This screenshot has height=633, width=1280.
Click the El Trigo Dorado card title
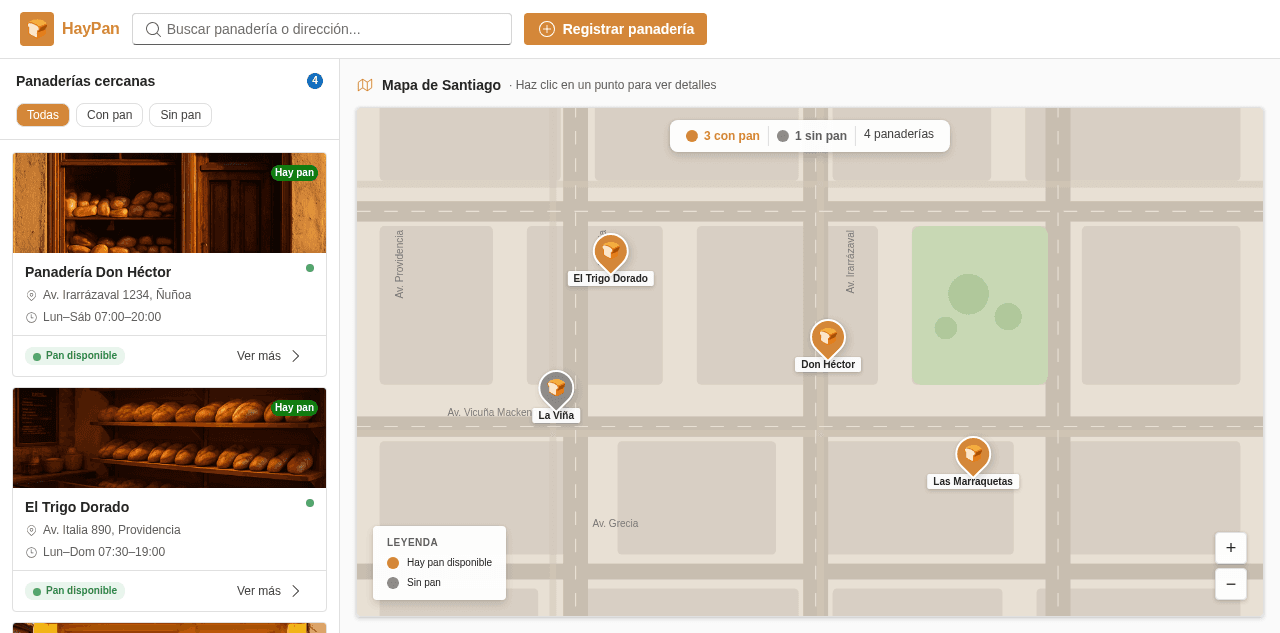(x=77, y=507)
